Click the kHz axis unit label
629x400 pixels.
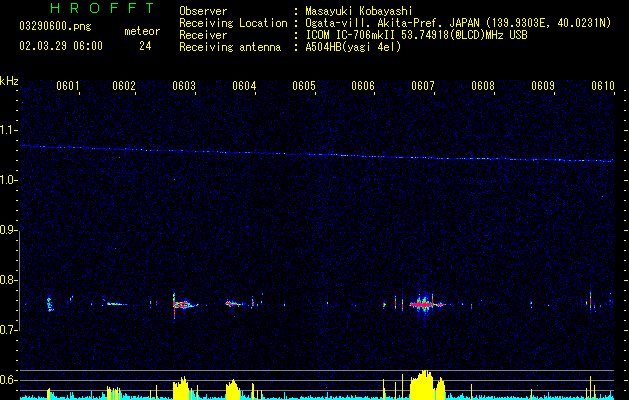9,81
